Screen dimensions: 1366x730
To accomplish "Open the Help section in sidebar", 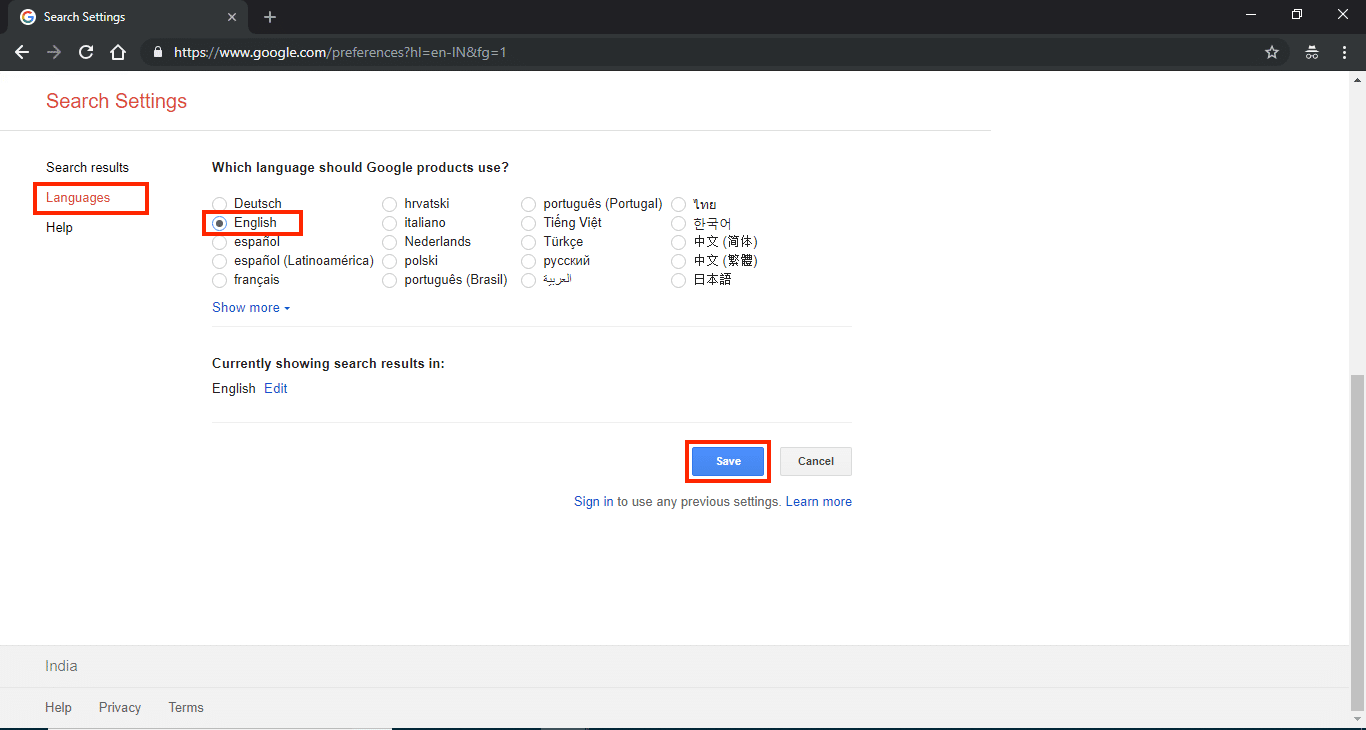I will point(59,227).
